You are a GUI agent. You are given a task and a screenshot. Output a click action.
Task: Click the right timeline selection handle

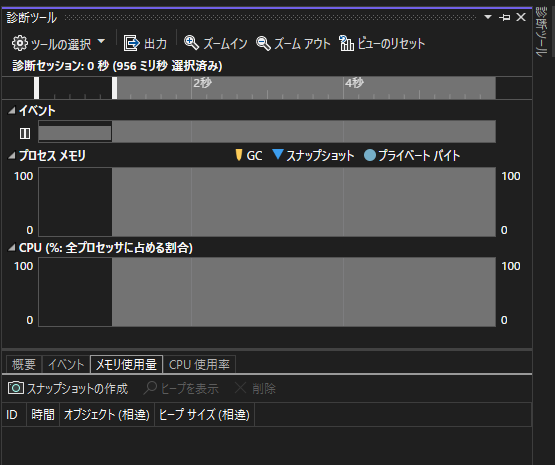[114, 88]
